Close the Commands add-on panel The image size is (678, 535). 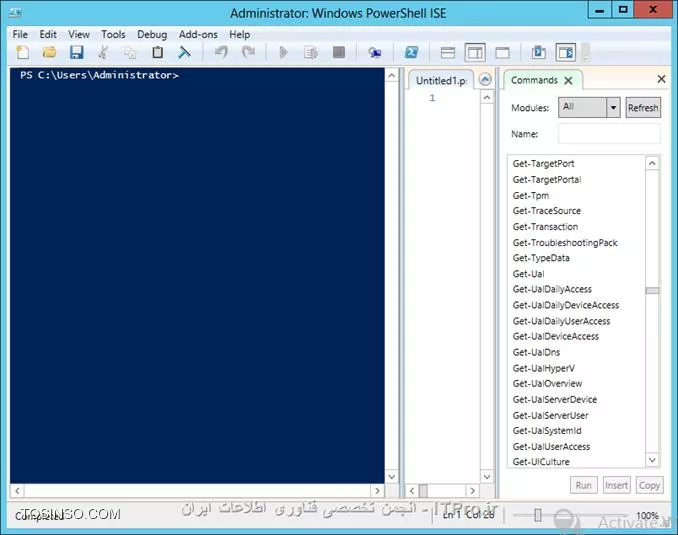point(661,79)
